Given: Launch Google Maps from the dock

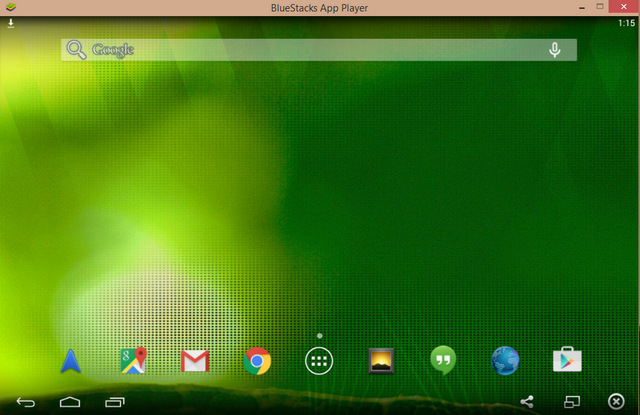Looking at the screenshot, I should [133, 360].
